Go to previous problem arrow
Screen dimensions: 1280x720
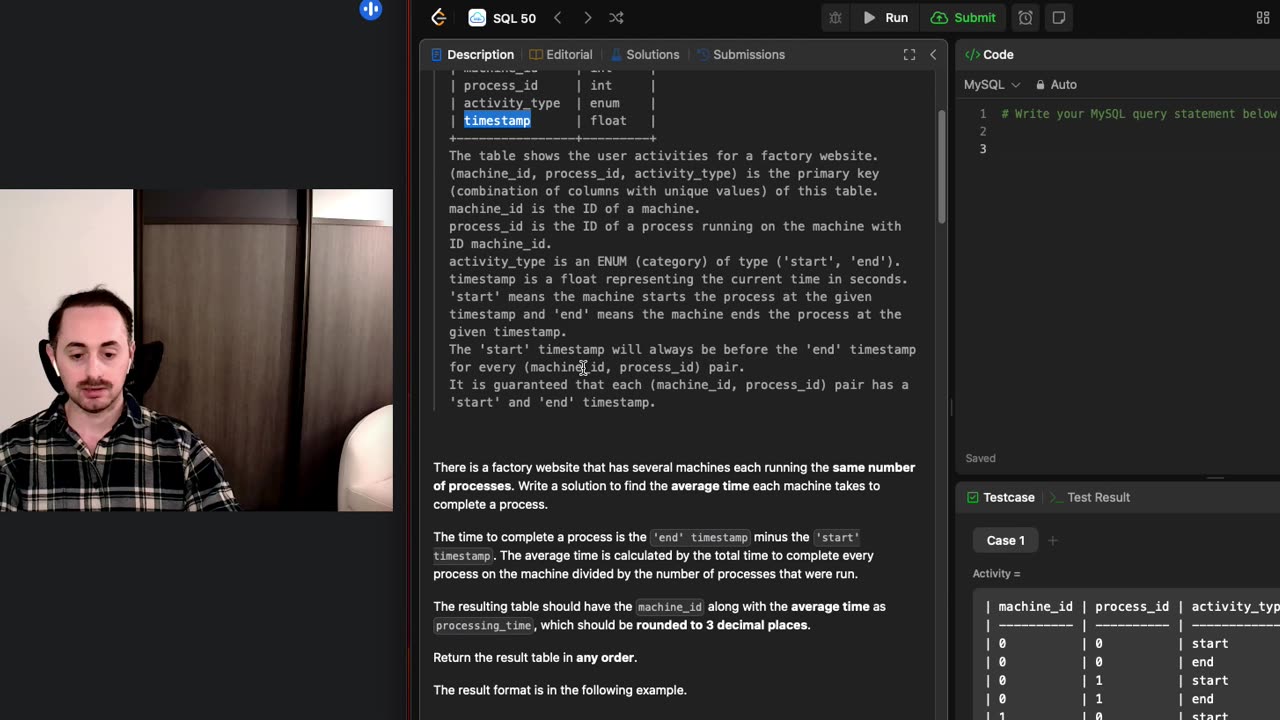(x=558, y=18)
